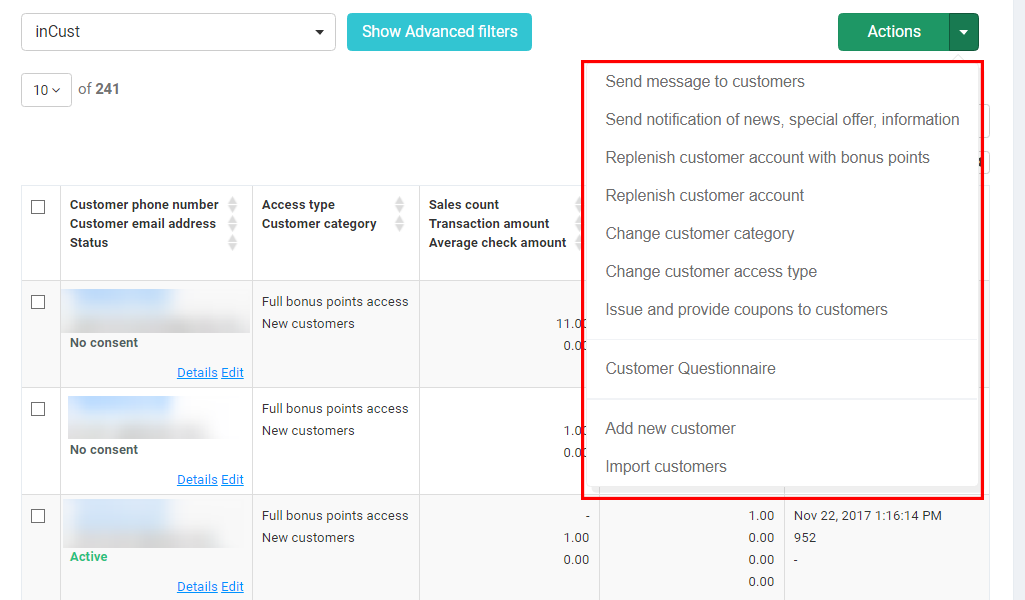Choose Send message to customers
The height and width of the screenshot is (600, 1025).
(x=704, y=82)
